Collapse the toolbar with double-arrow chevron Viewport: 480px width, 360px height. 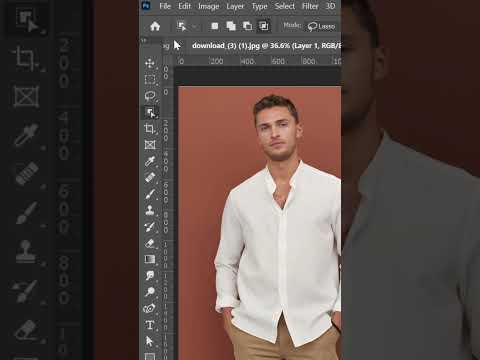click(x=144, y=40)
